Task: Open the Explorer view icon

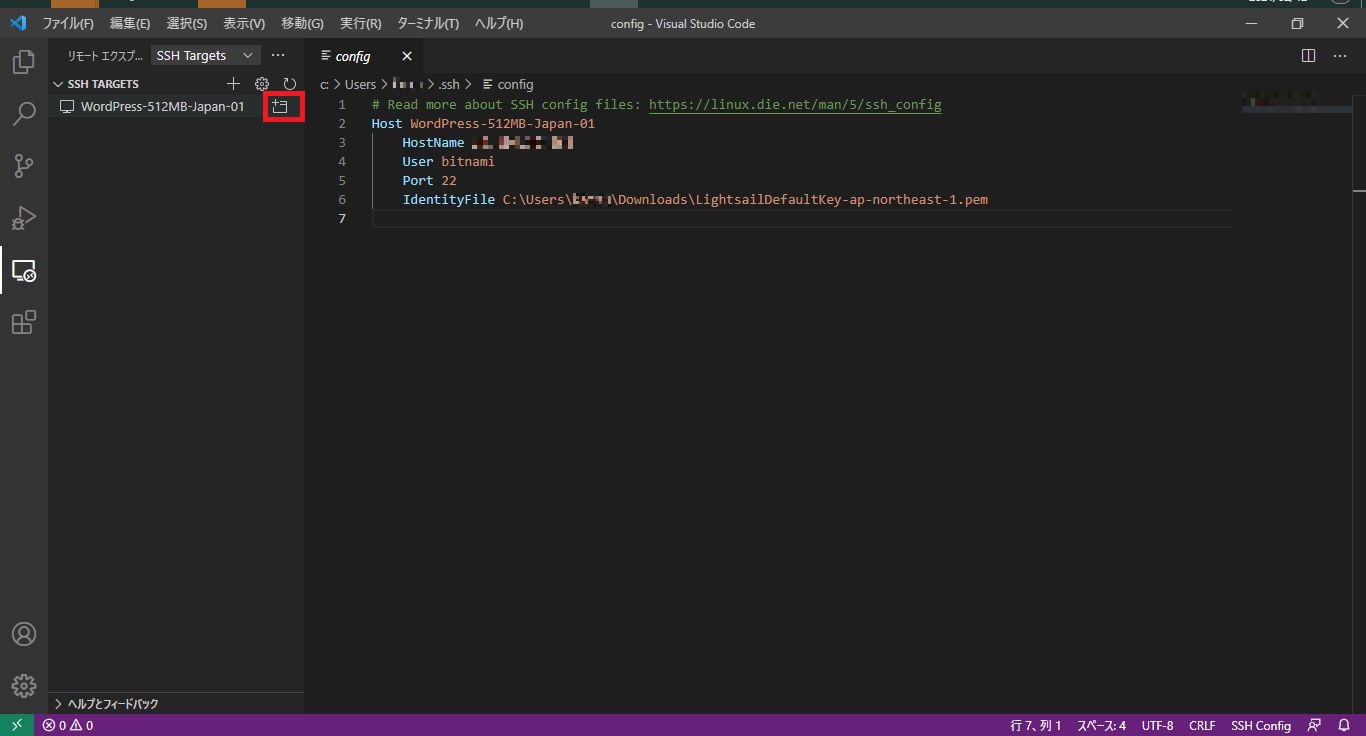Action: click(23, 62)
